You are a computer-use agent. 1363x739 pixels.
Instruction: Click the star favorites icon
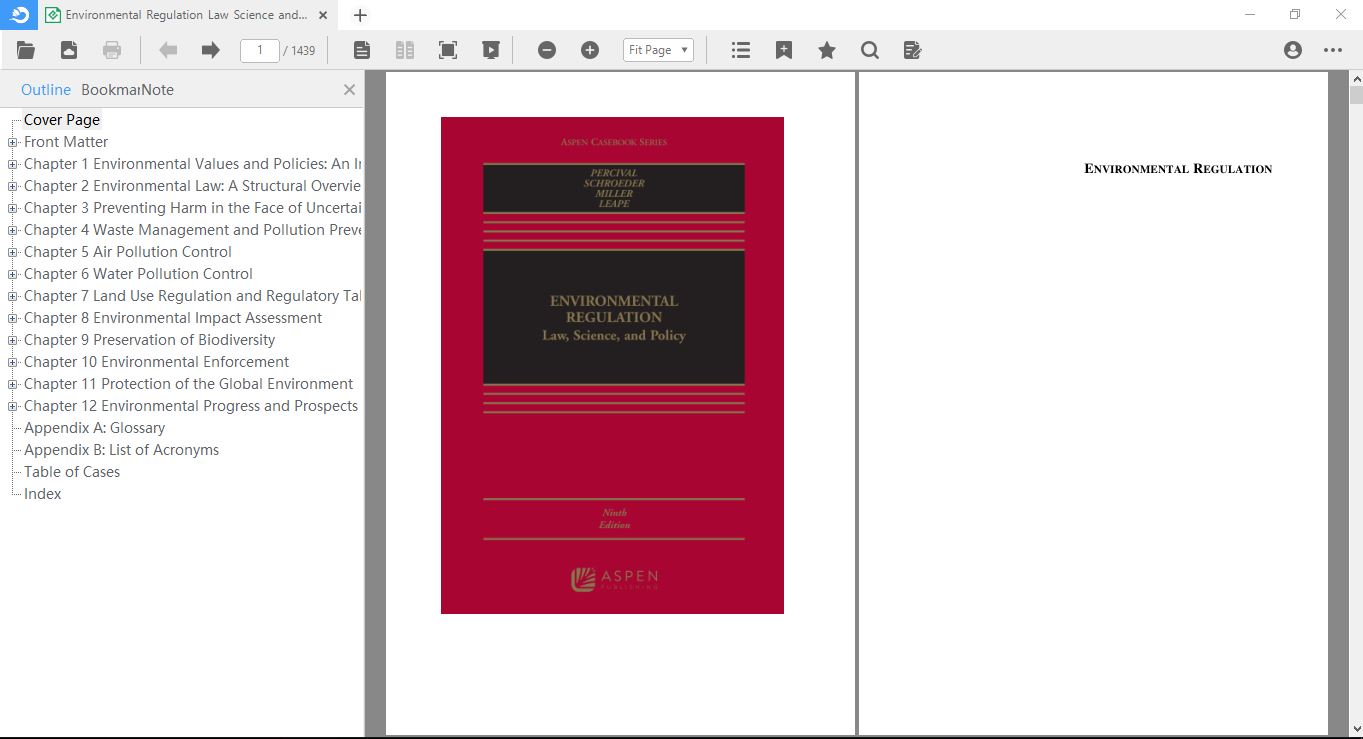(827, 50)
